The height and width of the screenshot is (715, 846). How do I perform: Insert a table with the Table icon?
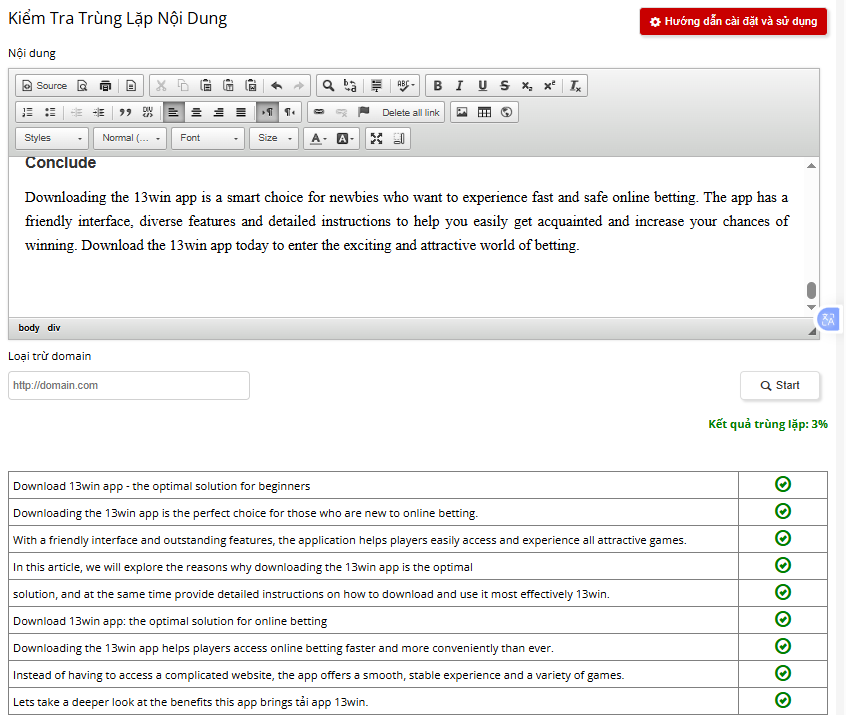click(484, 112)
